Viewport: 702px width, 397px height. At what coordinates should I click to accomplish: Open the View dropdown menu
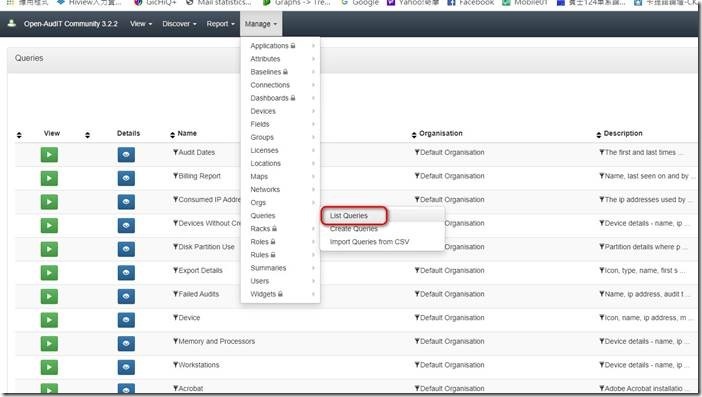click(x=141, y=24)
